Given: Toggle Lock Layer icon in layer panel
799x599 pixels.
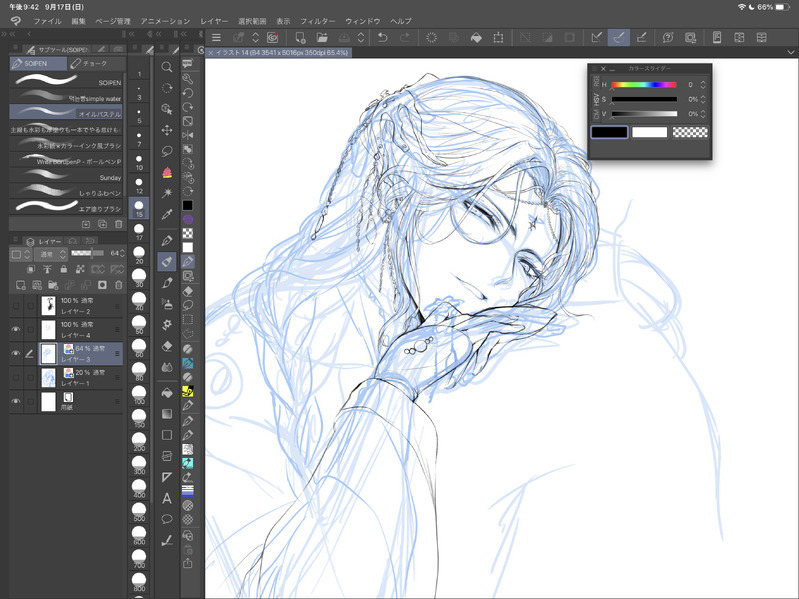Looking at the screenshot, I should [64, 269].
